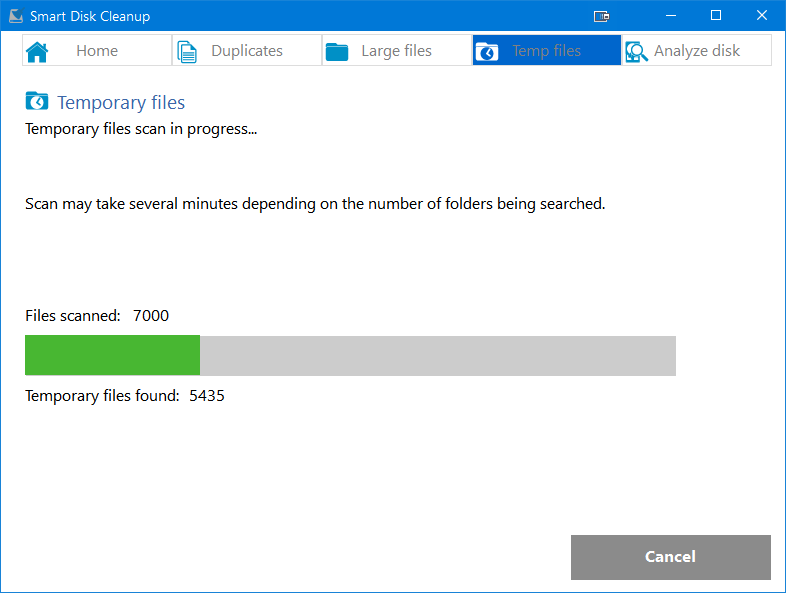
Task: Maximize the Smart Disk Cleanup window
Action: pos(716,16)
